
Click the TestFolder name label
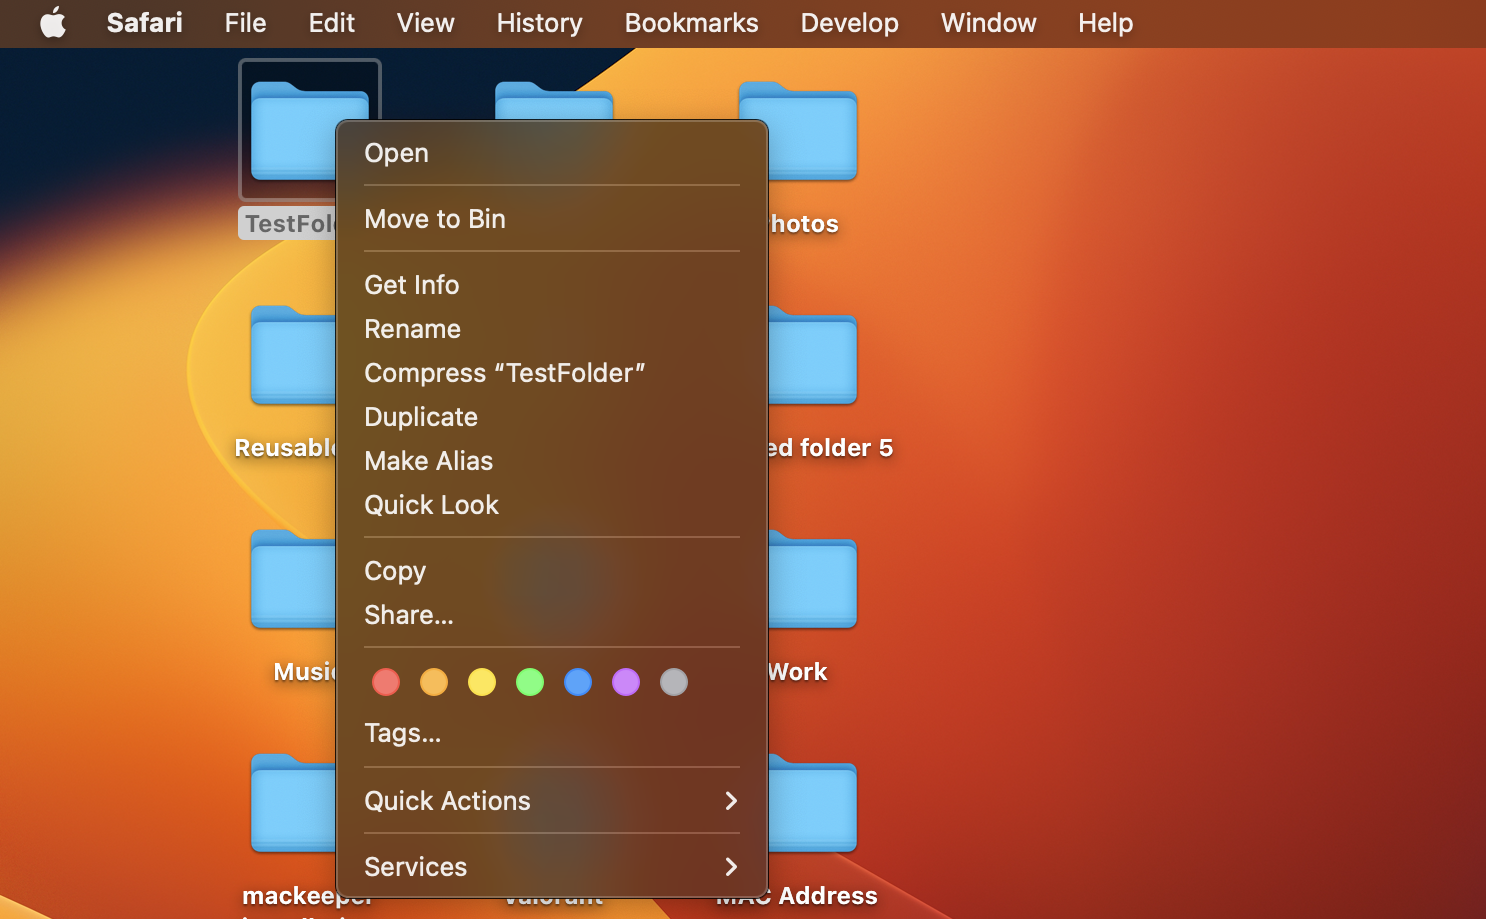tap(289, 222)
